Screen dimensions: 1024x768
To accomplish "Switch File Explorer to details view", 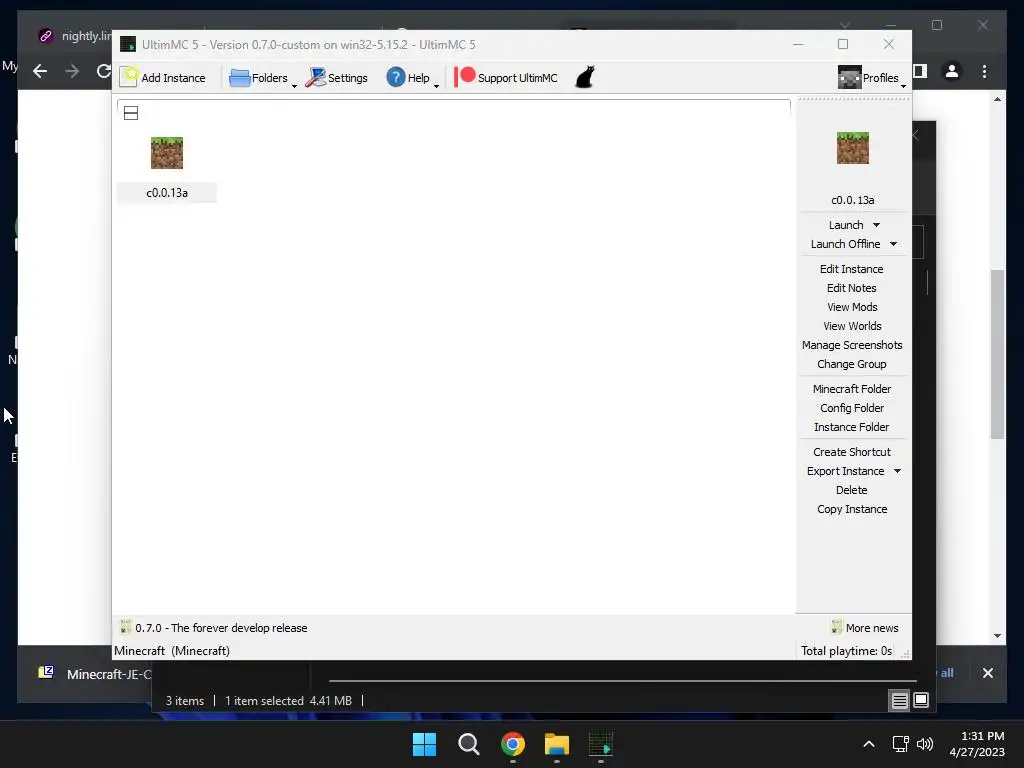I will pos(899,701).
